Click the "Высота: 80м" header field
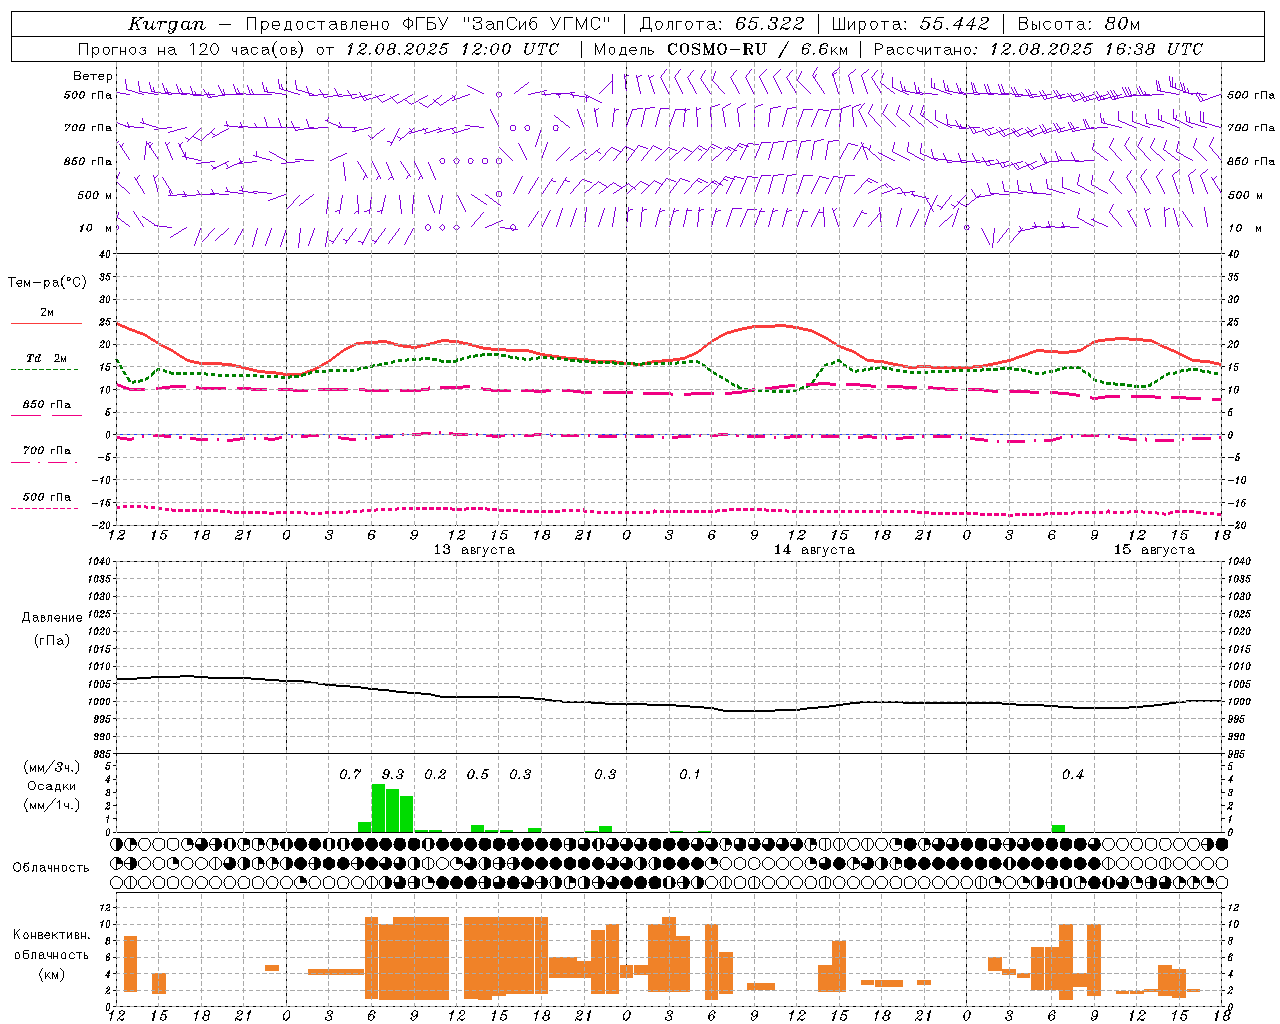 tap(1078, 24)
